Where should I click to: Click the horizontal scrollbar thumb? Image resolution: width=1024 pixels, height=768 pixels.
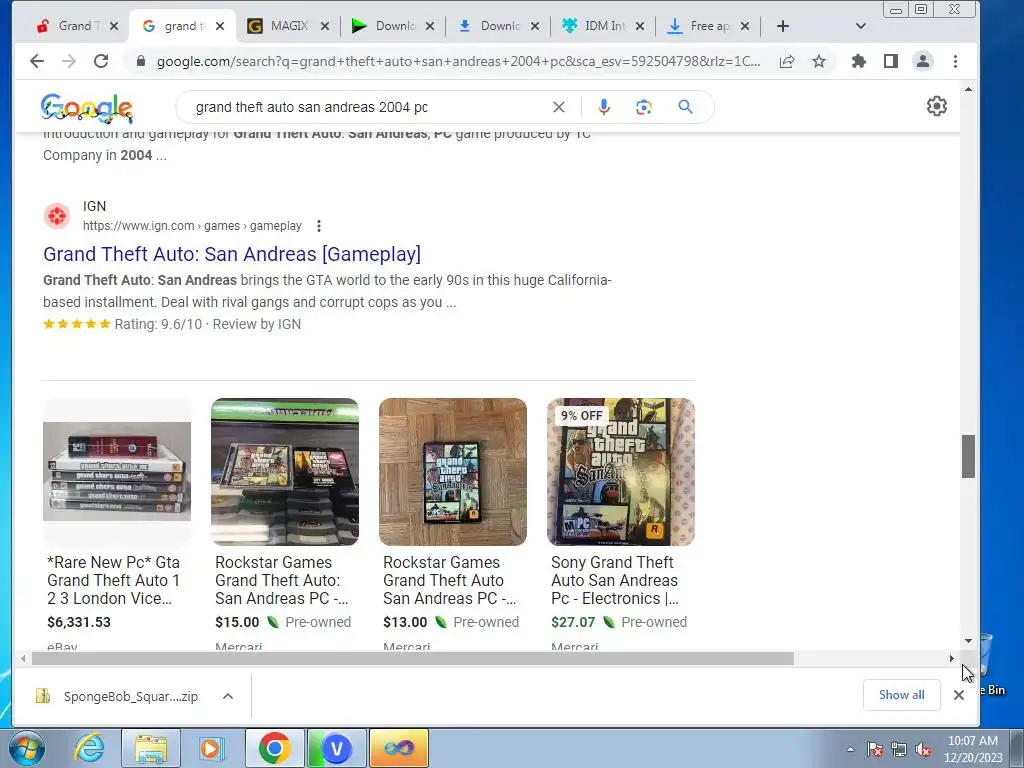coord(413,659)
